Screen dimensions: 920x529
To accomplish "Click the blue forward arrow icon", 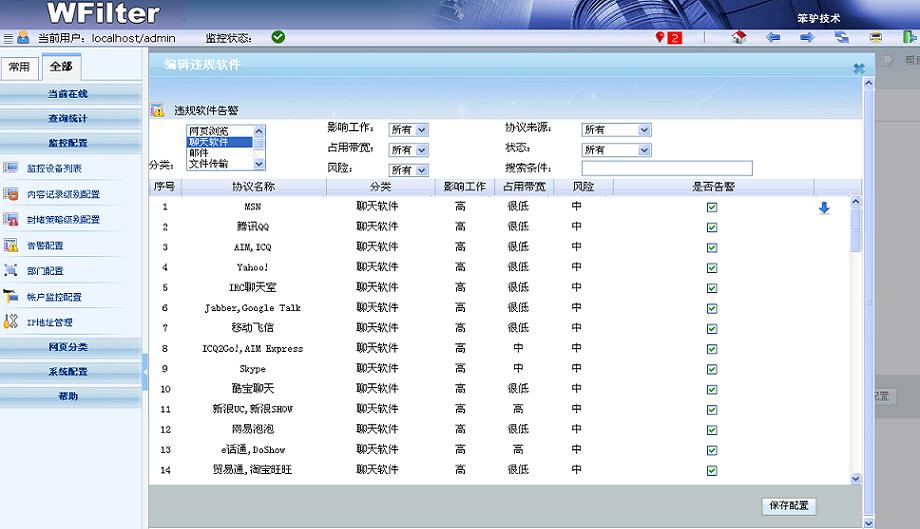I will pyautogui.click(x=807, y=38).
